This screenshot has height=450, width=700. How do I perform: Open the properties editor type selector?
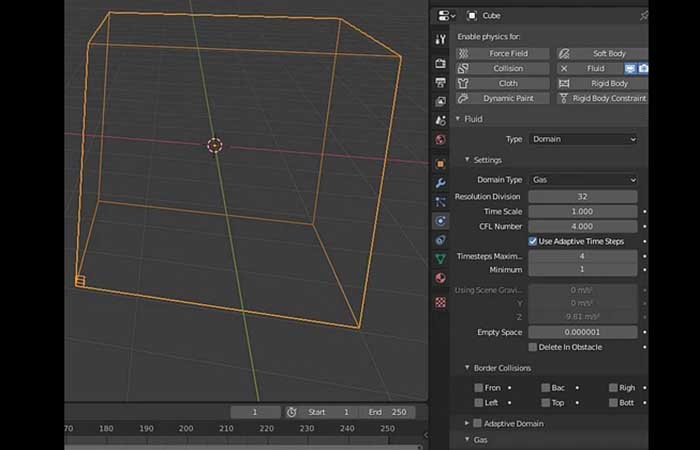coord(446,16)
